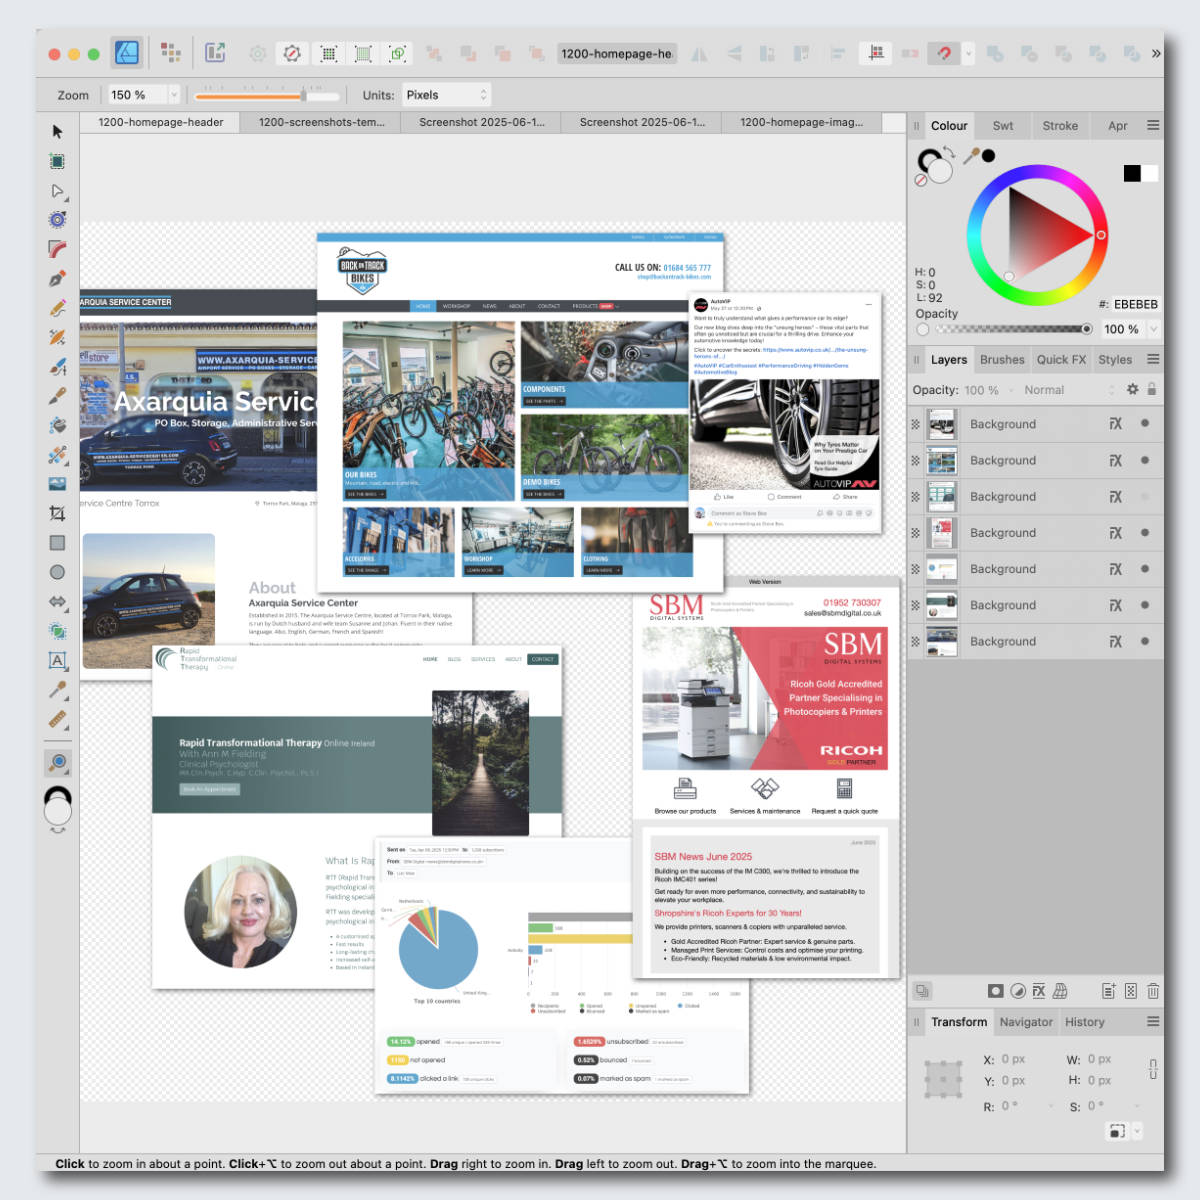Screen dimensions: 1200x1200
Task: Open the Brushes panel tab
Action: pos(1002,360)
